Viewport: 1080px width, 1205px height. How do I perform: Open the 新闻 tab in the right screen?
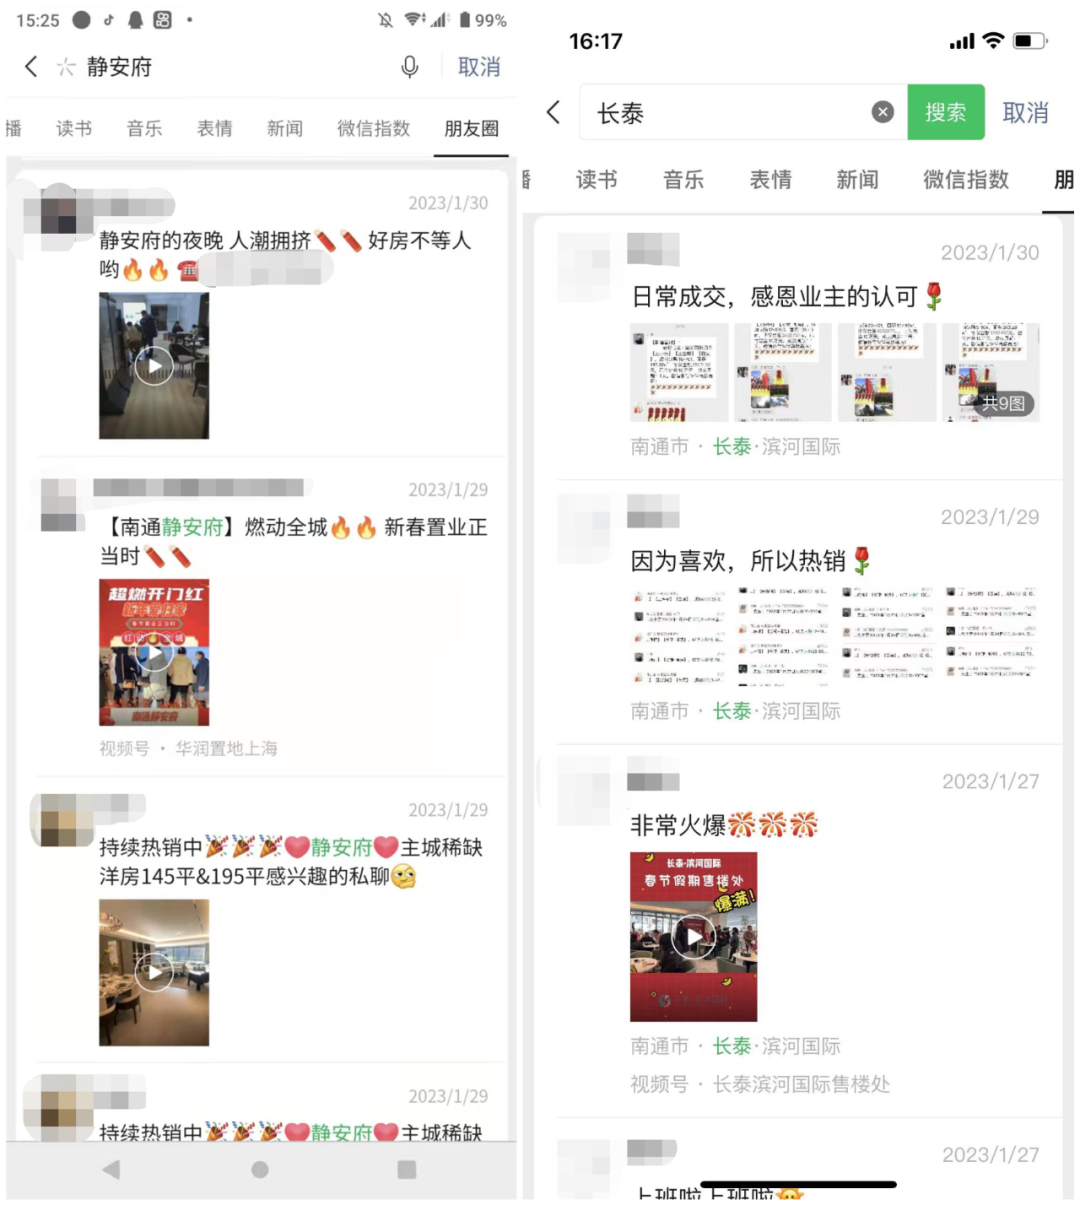click(x=858, y=180)
